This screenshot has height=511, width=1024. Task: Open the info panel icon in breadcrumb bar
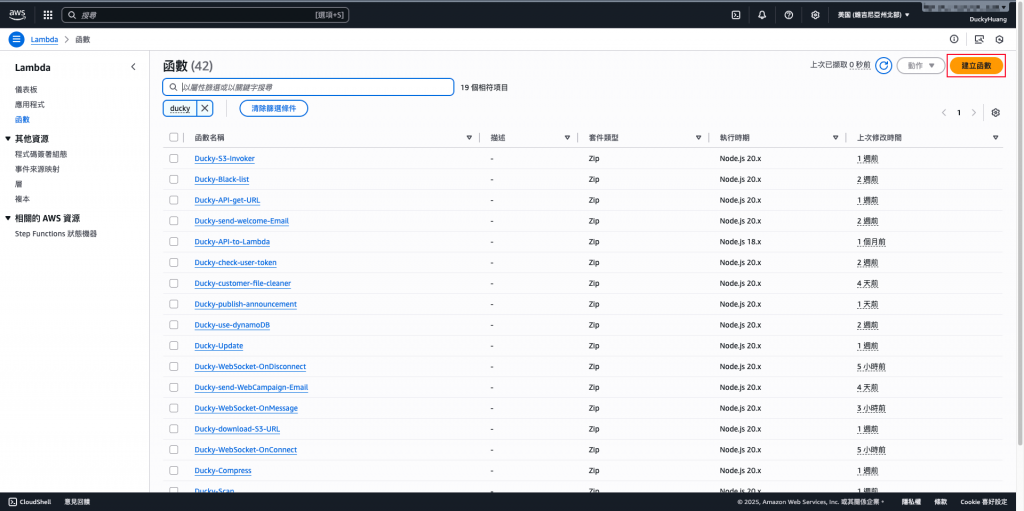pyautogui.click(x=954, y=39)
